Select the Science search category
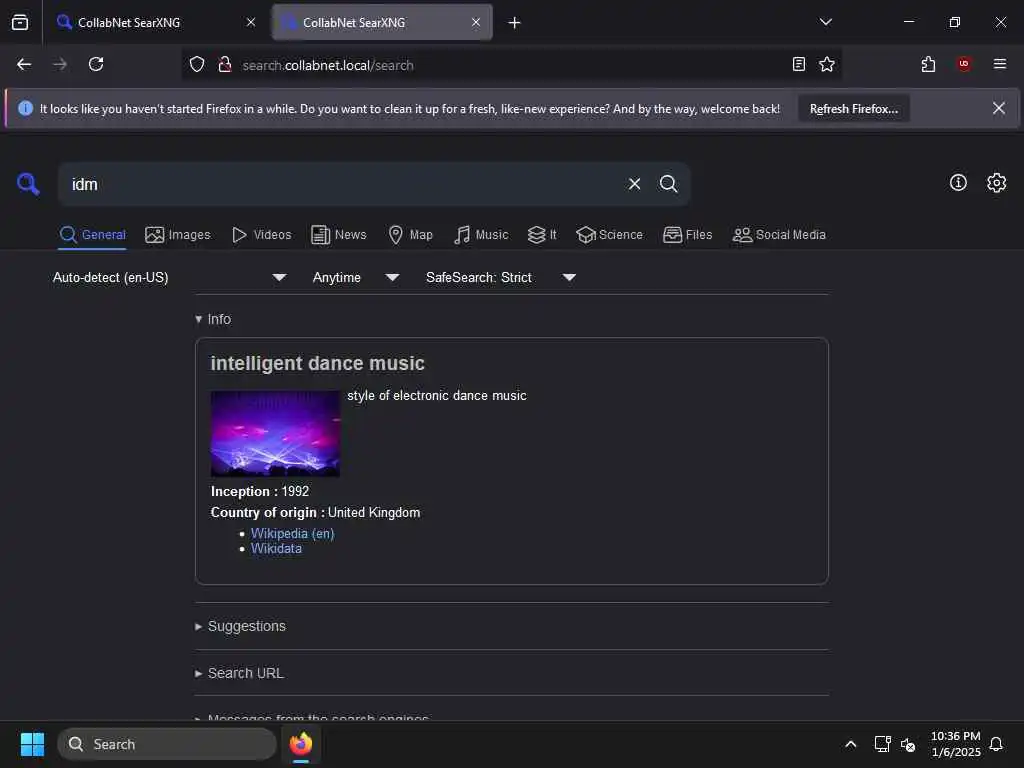Viewport: 1024px width, 768px height. [x=609, y=234]
